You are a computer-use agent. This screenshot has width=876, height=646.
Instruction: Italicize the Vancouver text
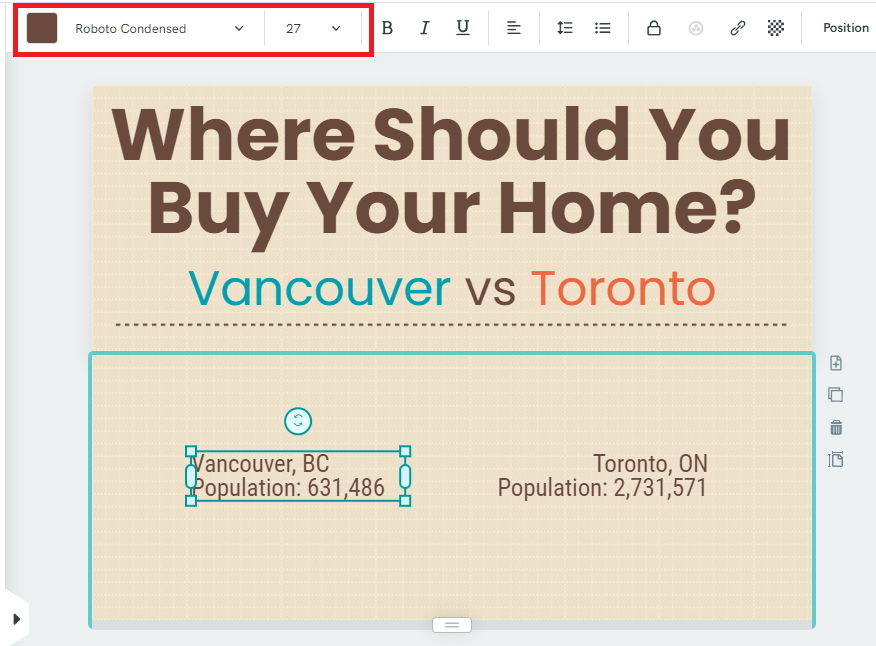tap(425, 27)
